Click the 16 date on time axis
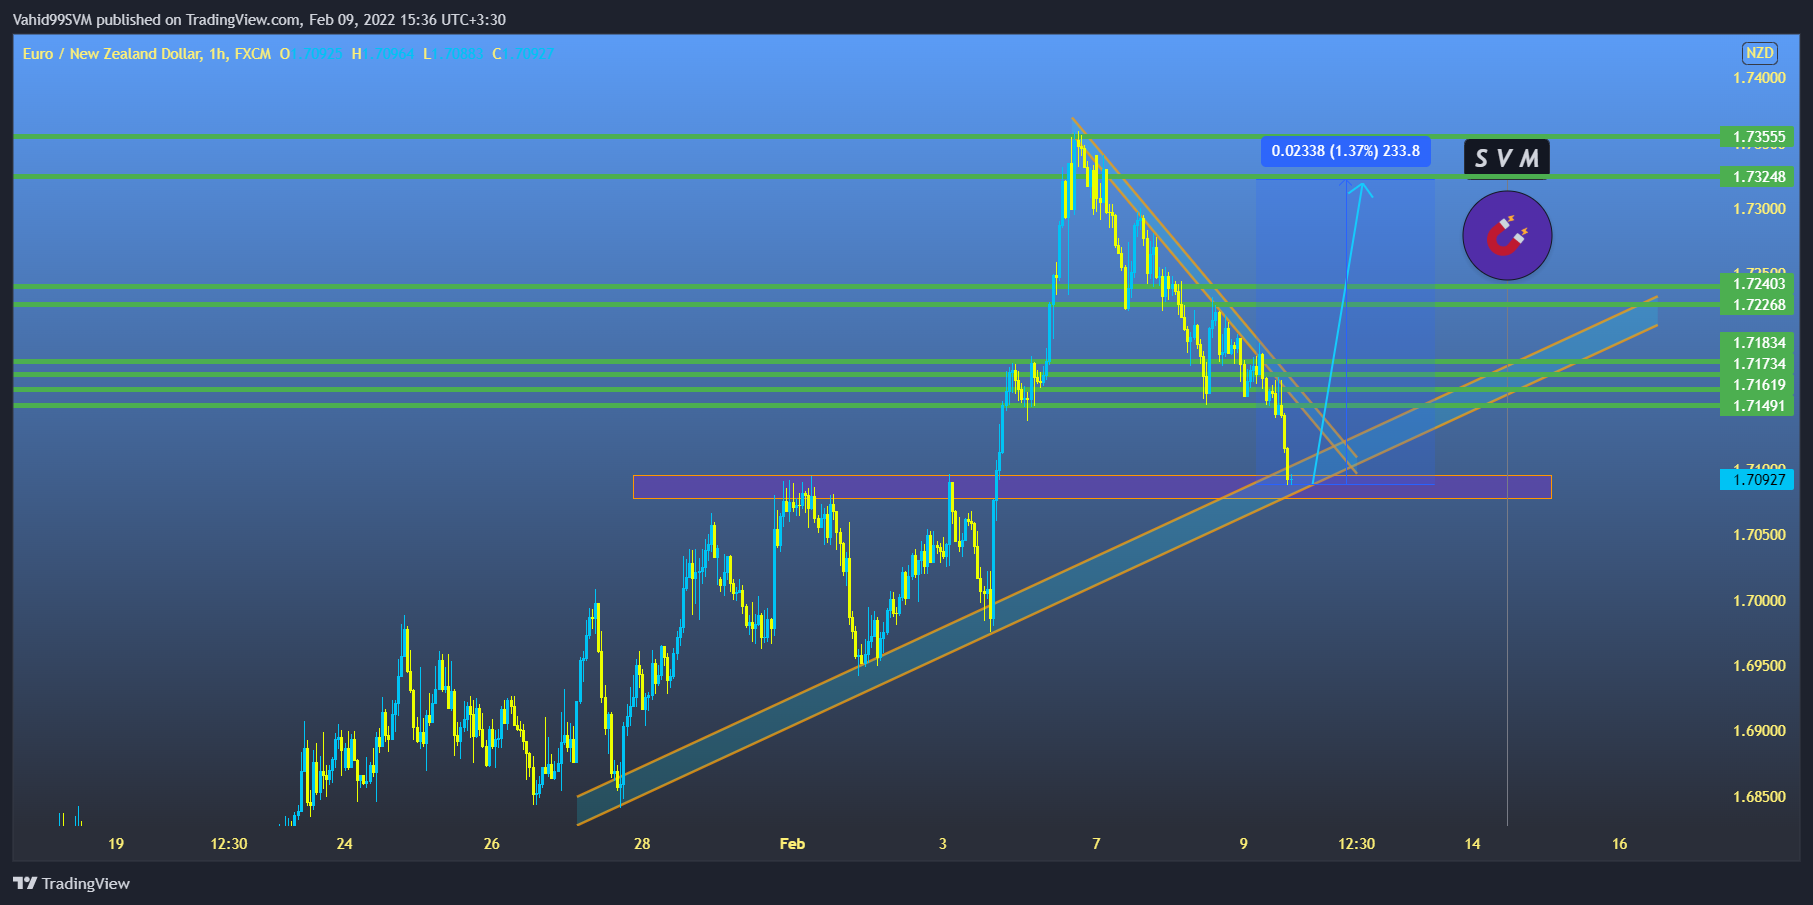1813x905 pixels. [1619, 844]
